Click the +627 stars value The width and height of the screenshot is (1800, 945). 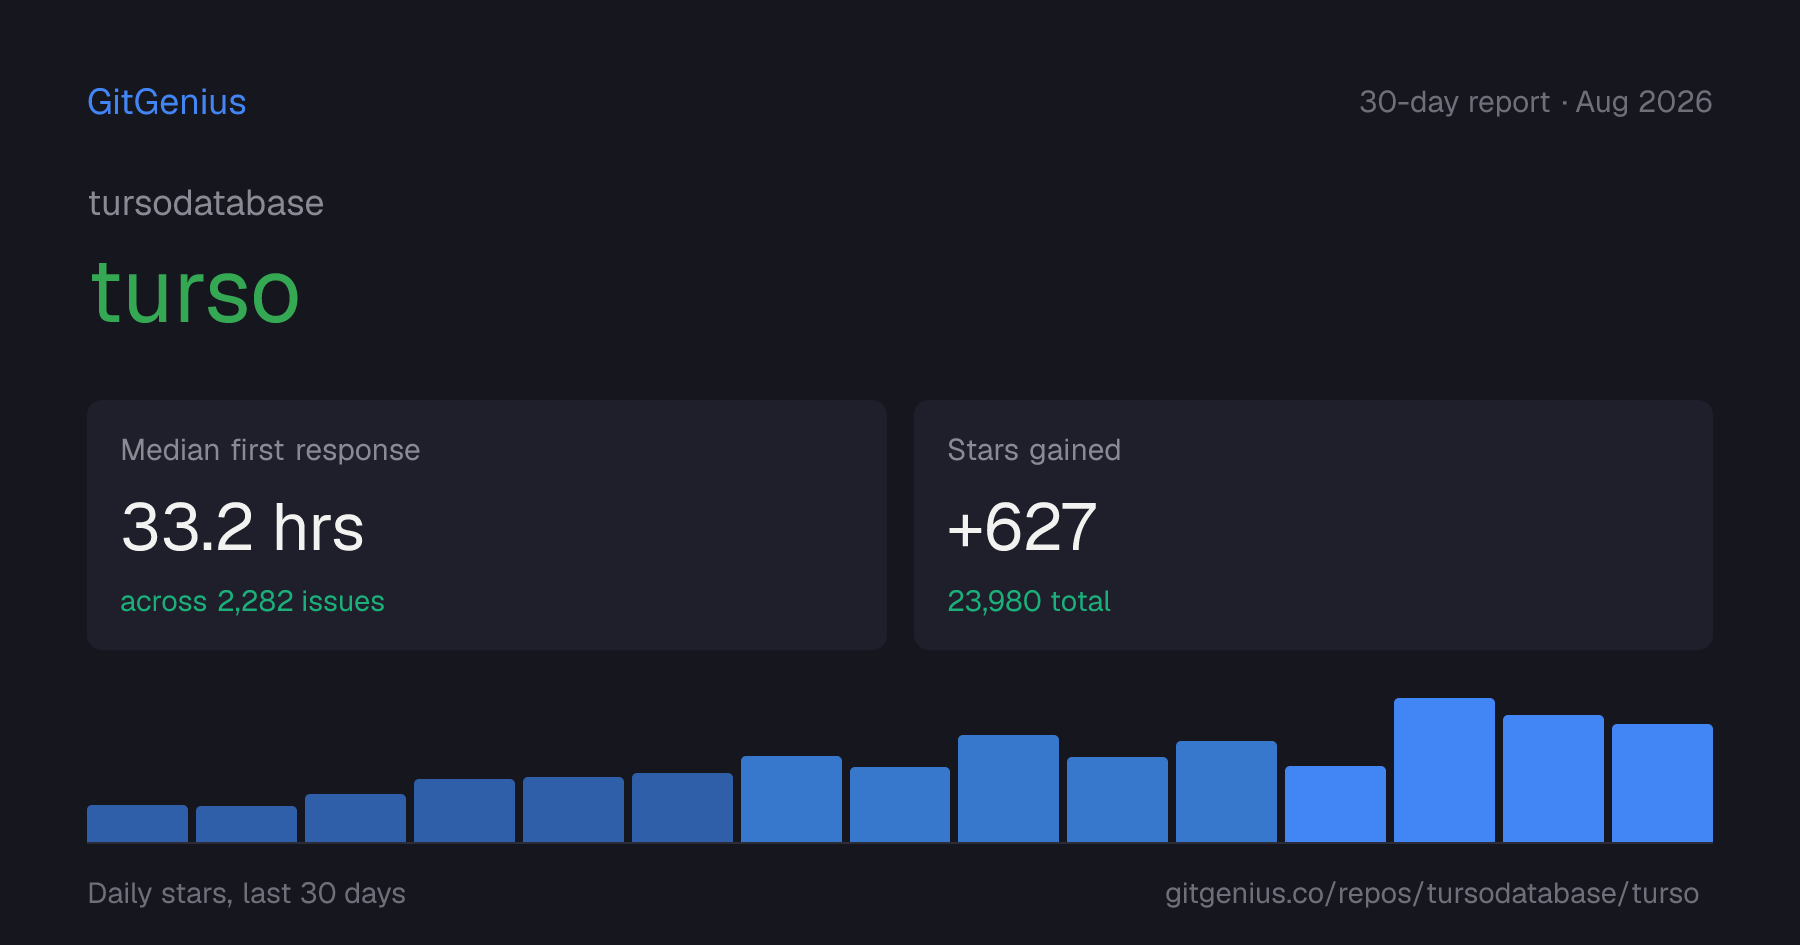[x=1022, y=527]
